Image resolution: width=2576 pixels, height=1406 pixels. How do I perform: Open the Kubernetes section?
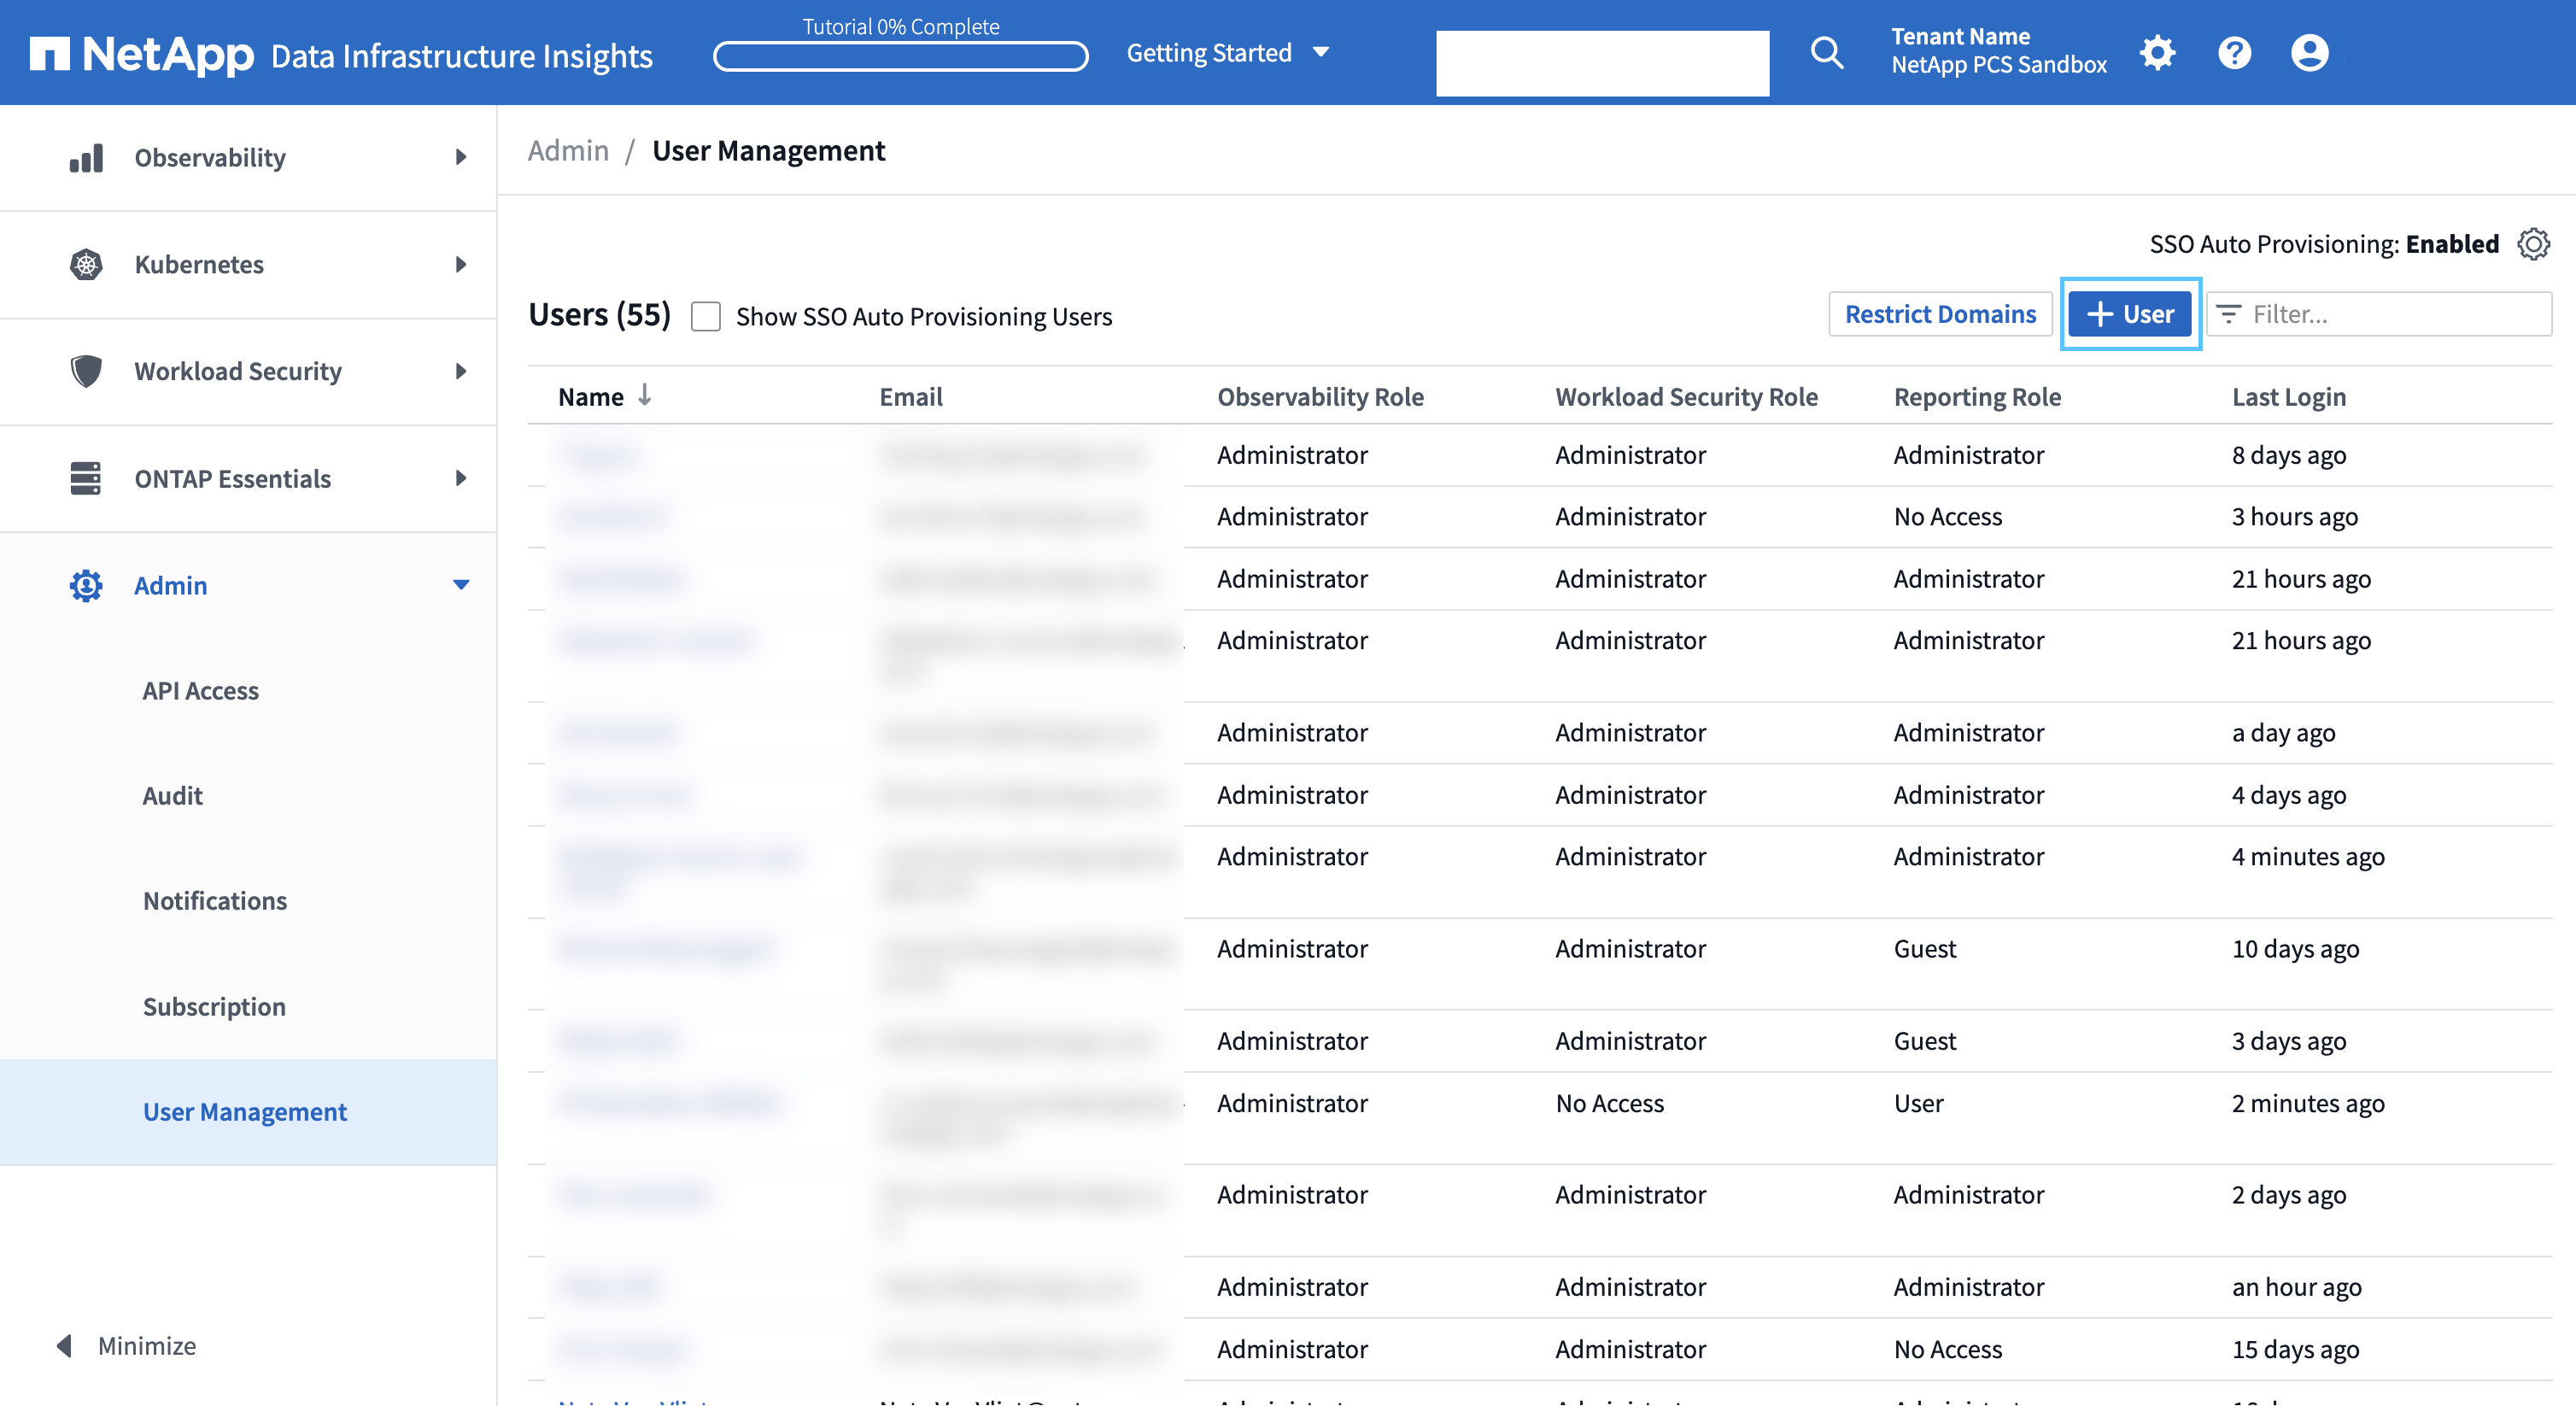click(248, 261)
